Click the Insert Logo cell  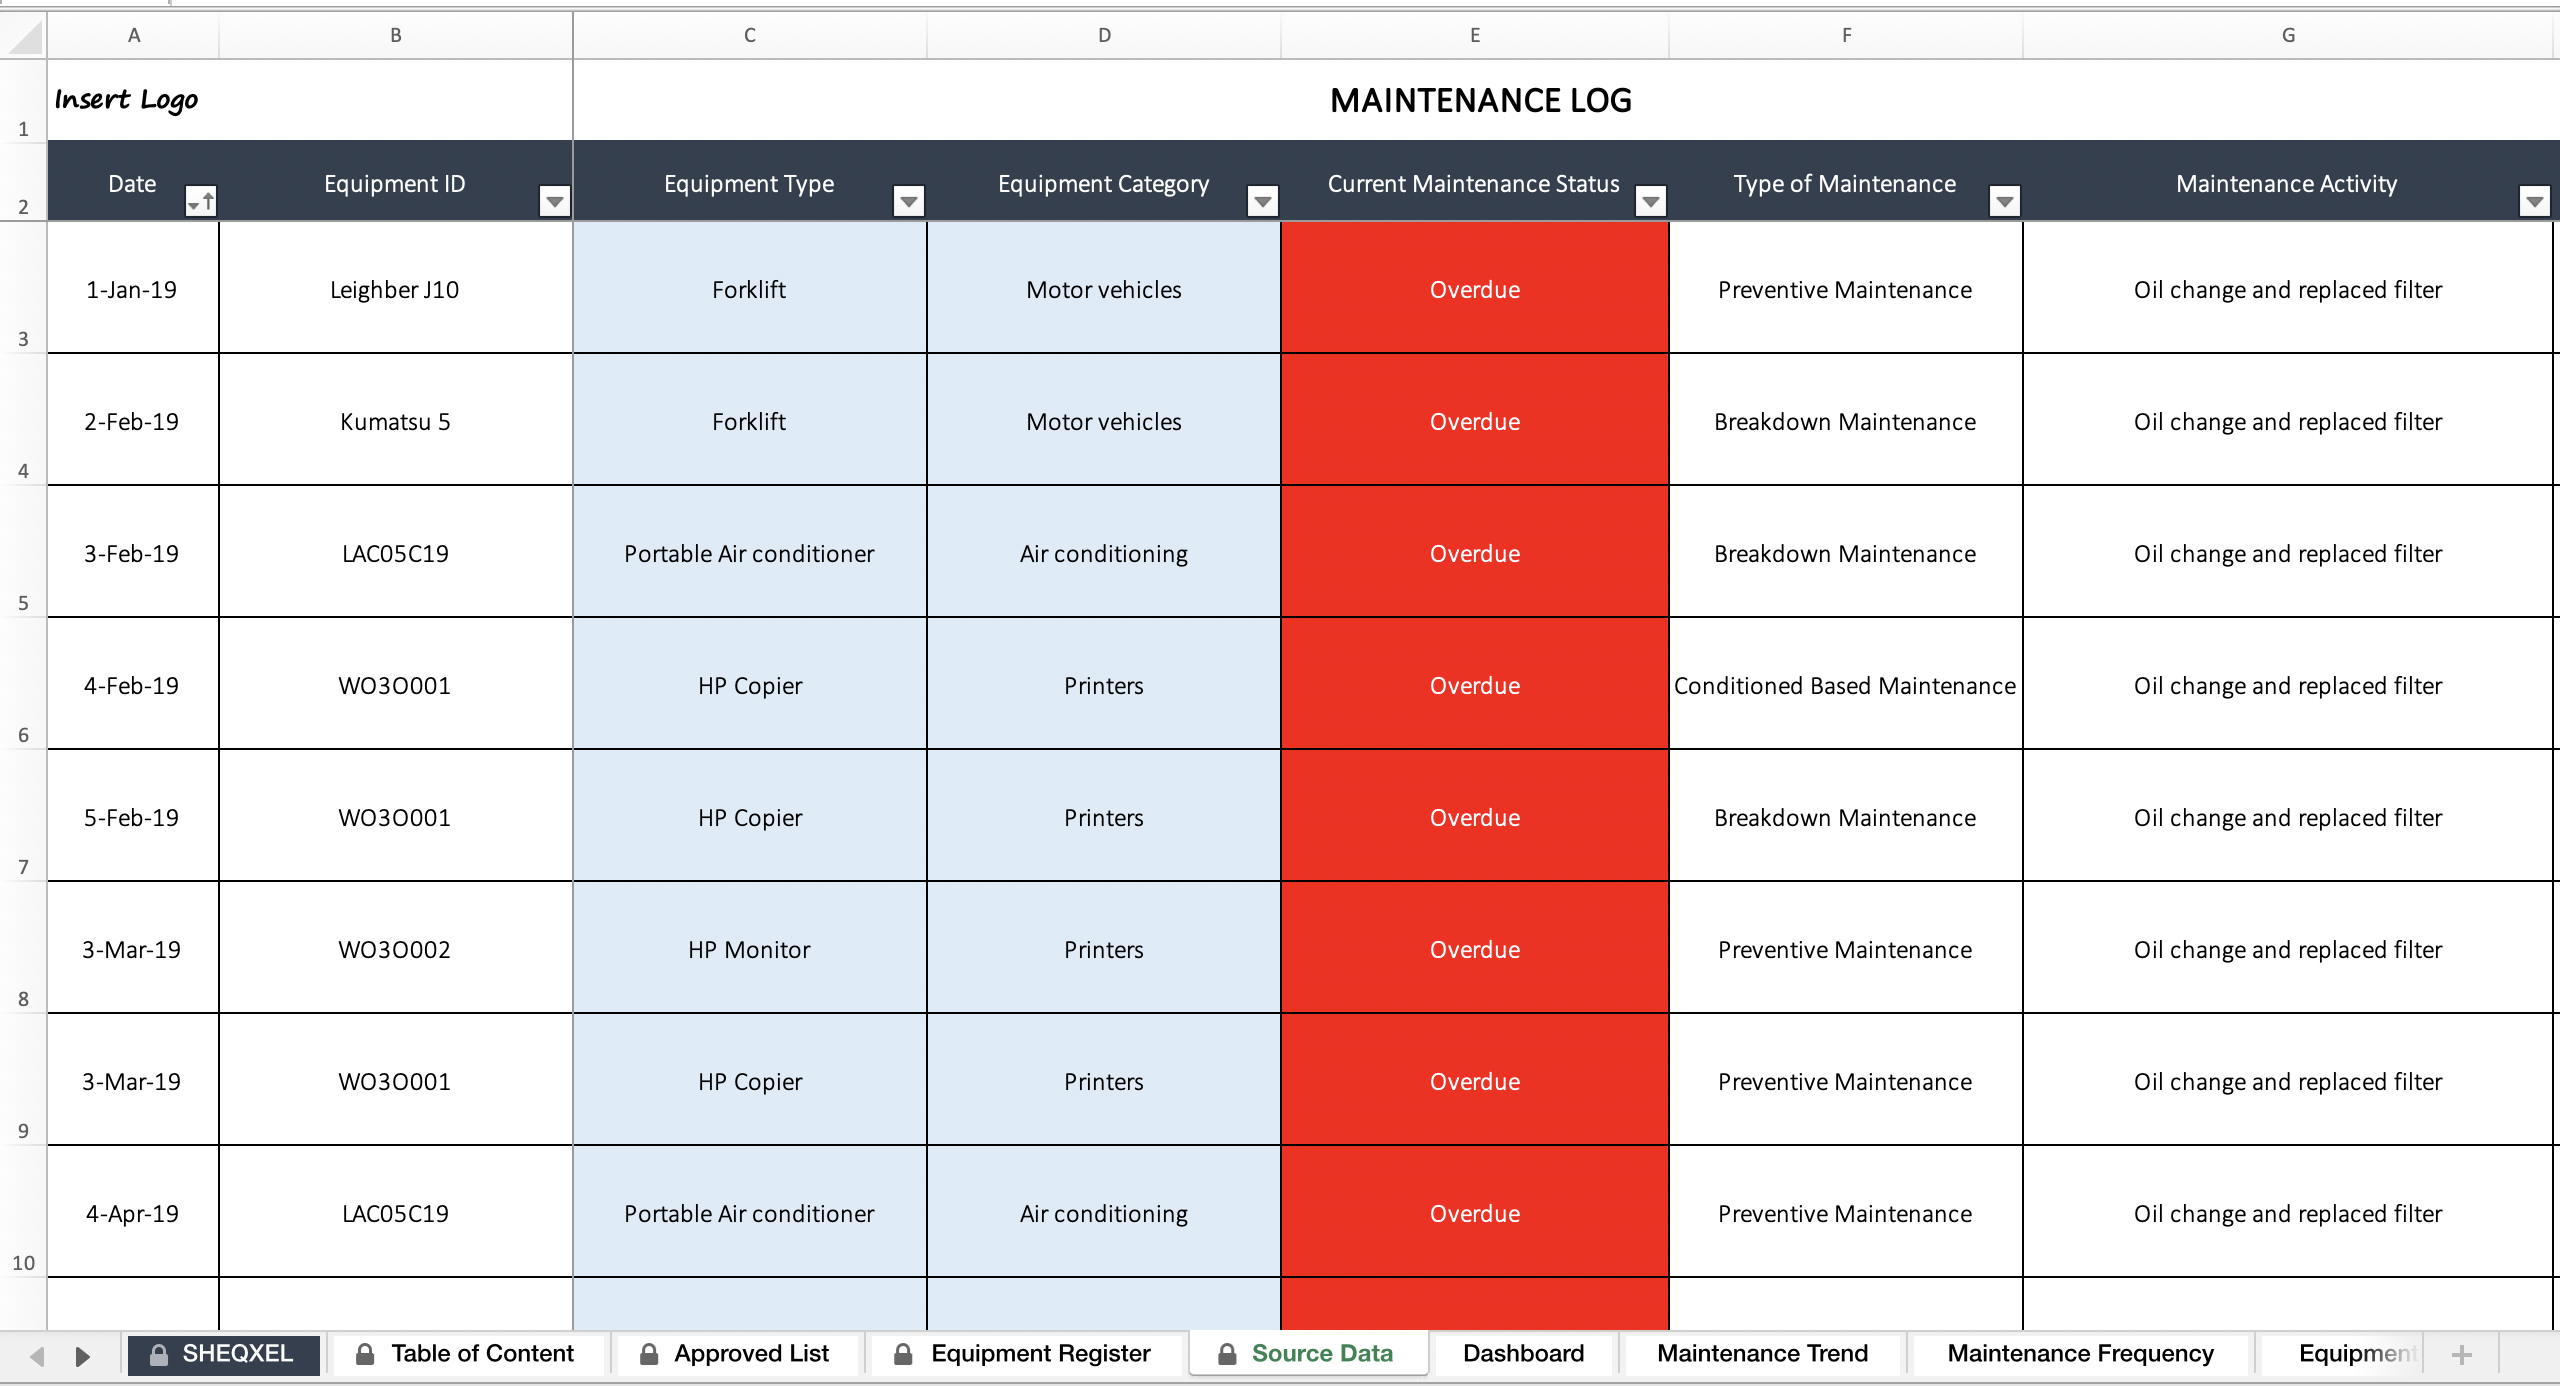pyautogui.click(x=310, y=100)
